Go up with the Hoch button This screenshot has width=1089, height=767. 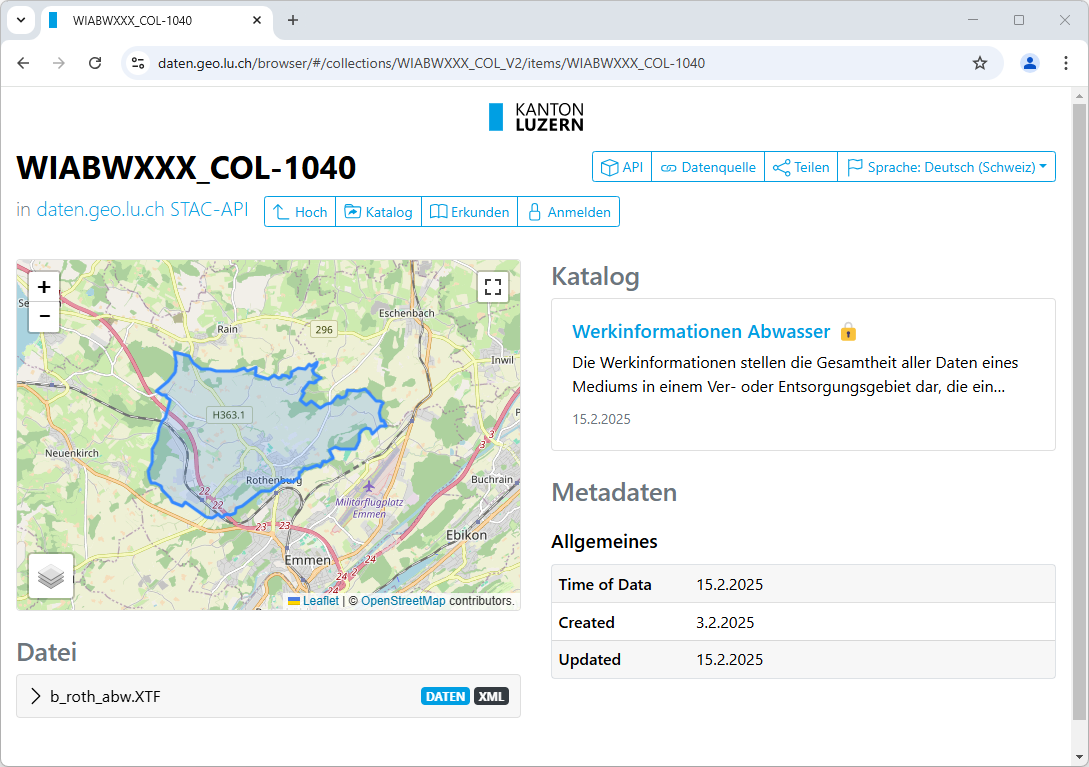(300, 212)
